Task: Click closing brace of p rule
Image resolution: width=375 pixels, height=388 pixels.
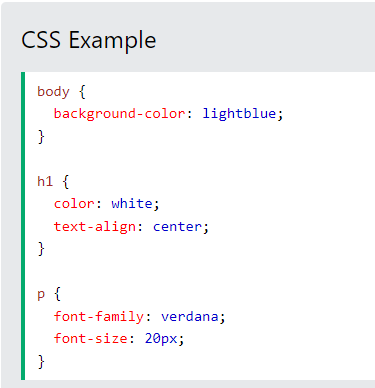Action: [x=41, y=362]
